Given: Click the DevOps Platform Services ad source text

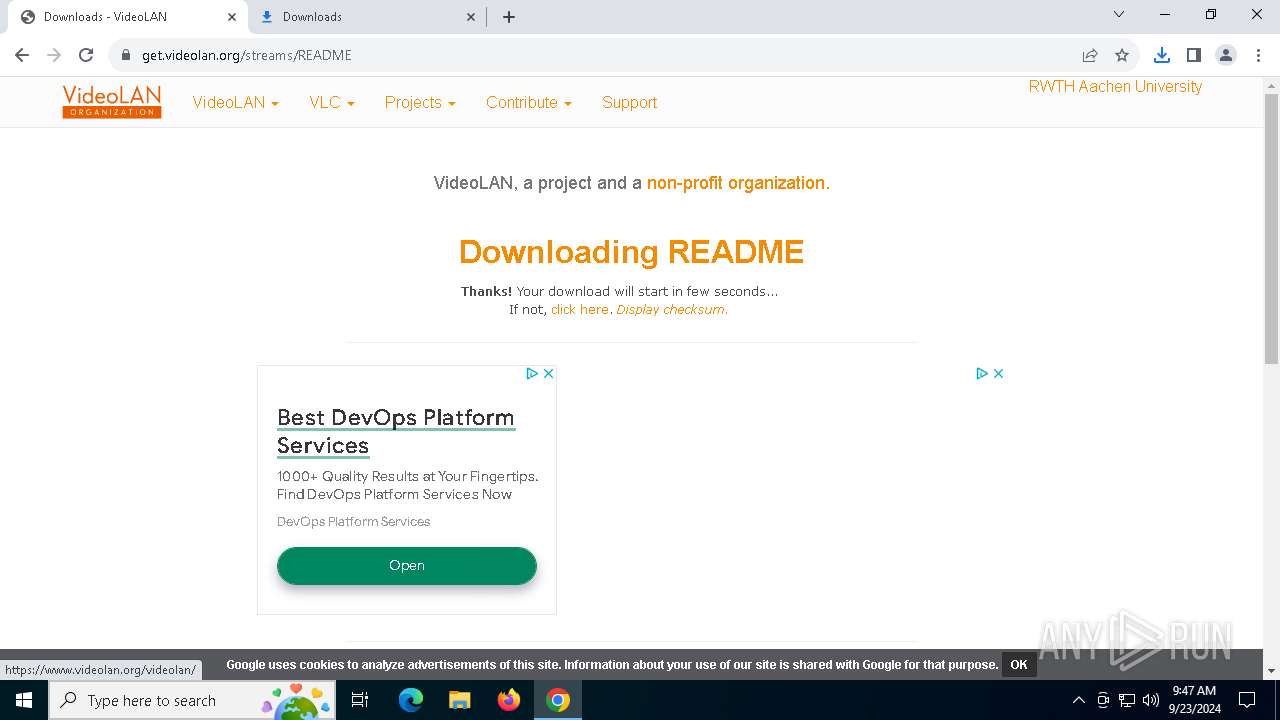Looking at the screenshot, I should [353, 522].
